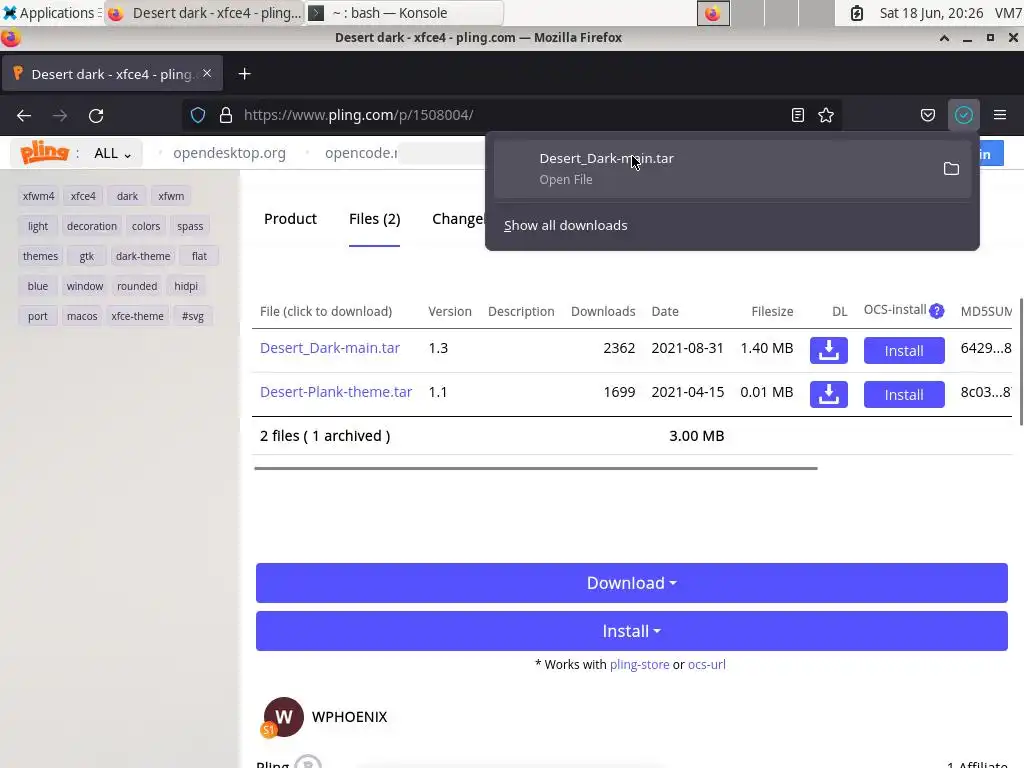The height and width of the screenshot is (768, 1024).
Task: Save page to Pocket
Action: (927, 116)
